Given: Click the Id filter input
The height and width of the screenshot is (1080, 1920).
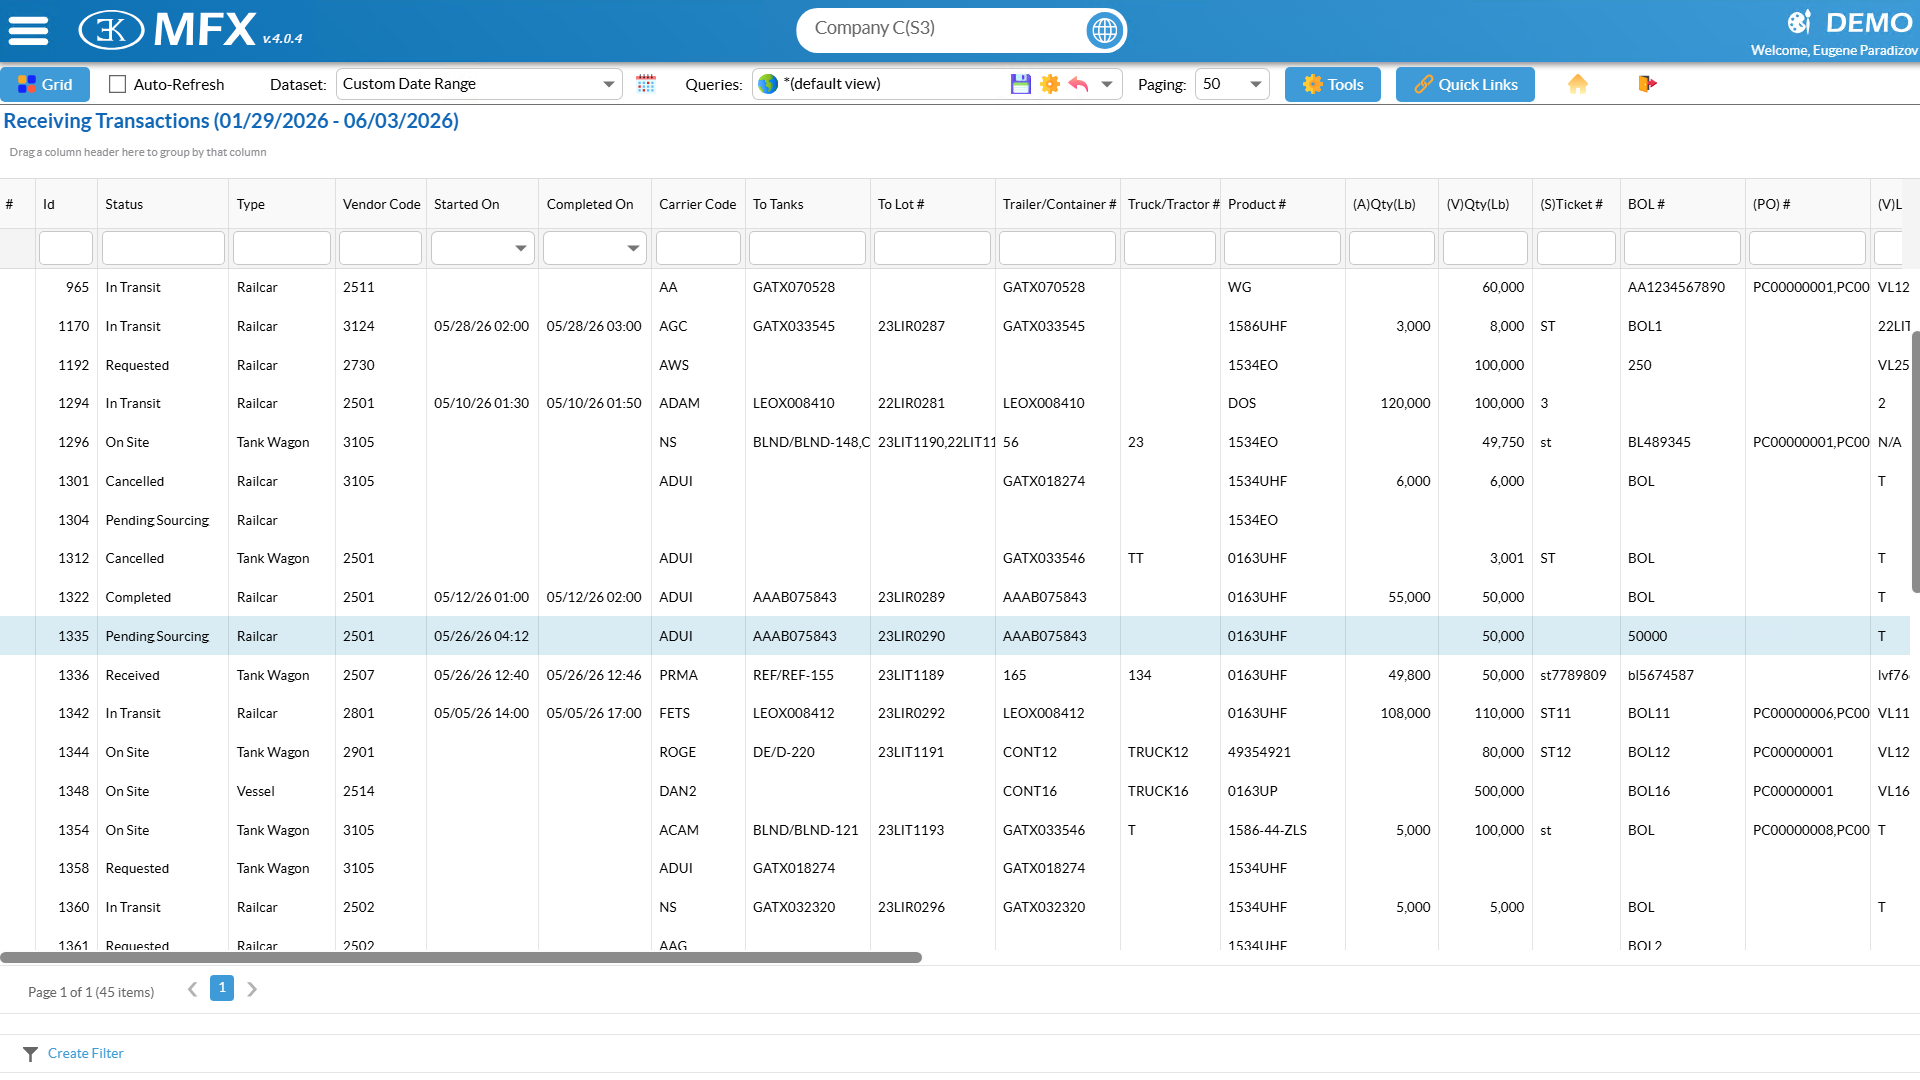Looking at the screenshot, I should pos(66,248).
